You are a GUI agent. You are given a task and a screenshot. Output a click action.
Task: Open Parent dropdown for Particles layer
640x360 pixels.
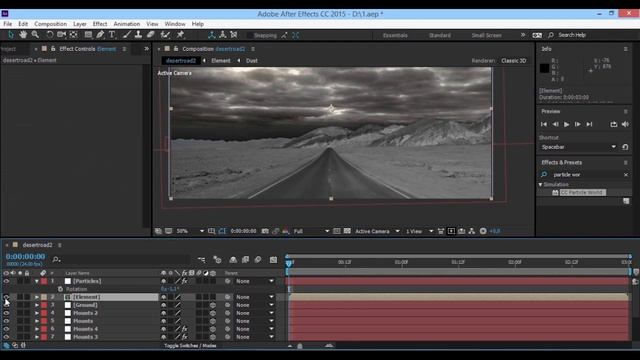pyautogui.click(x=255, y=281)
